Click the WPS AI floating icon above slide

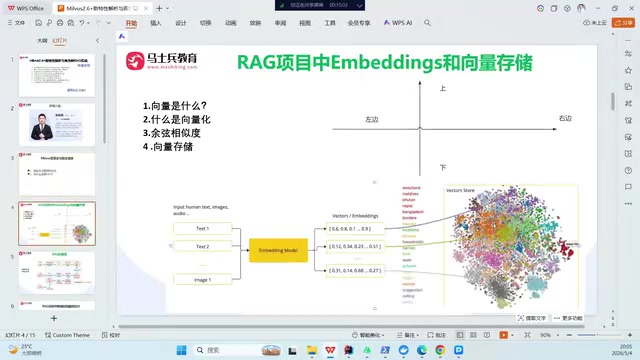point(122,36)
